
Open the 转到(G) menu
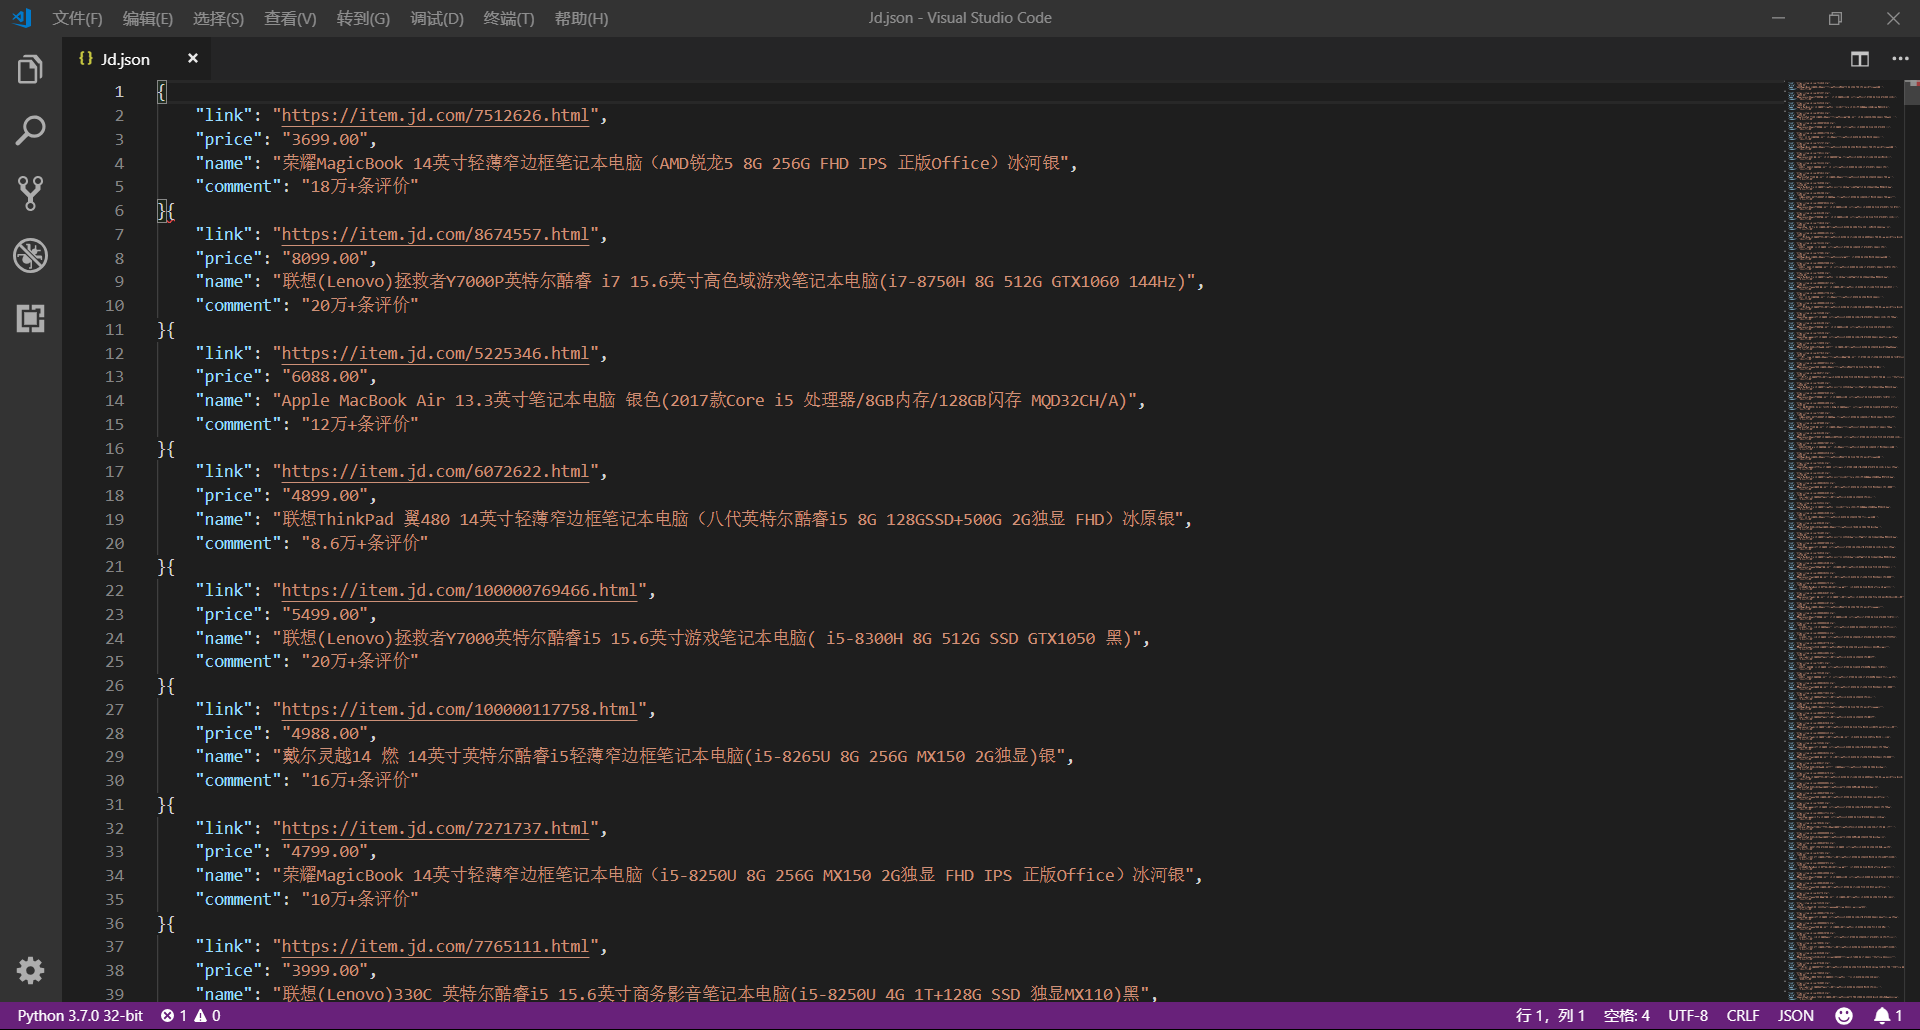point(363,18)
